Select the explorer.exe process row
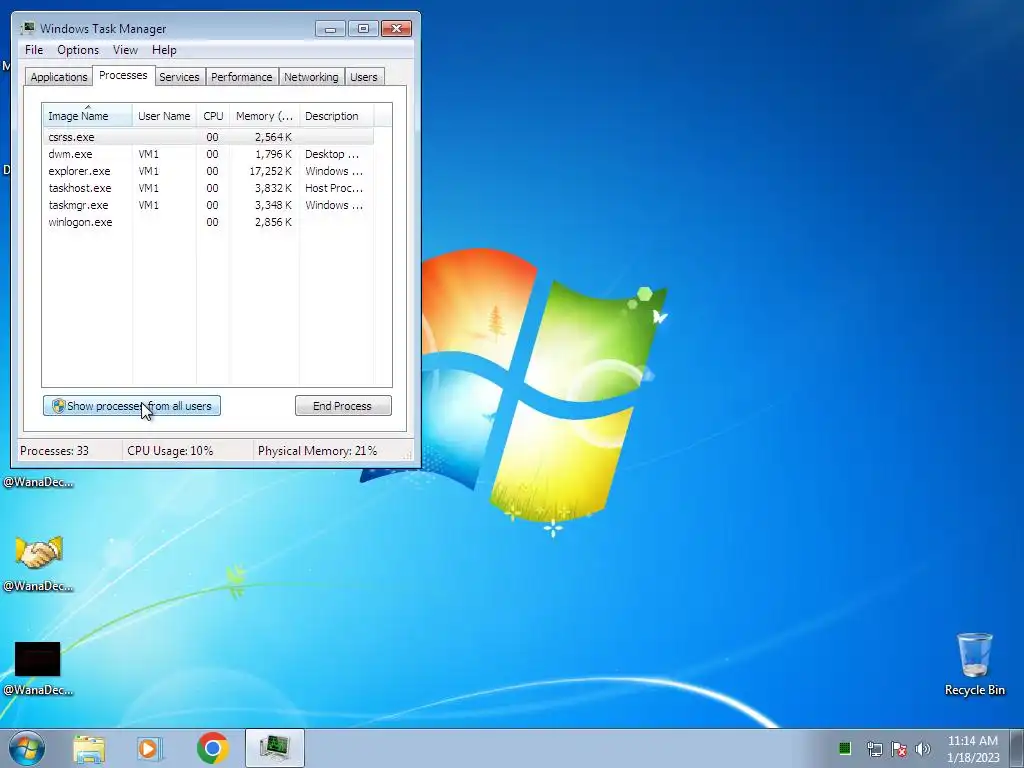 pyautogui.click(x=209, y=171)
